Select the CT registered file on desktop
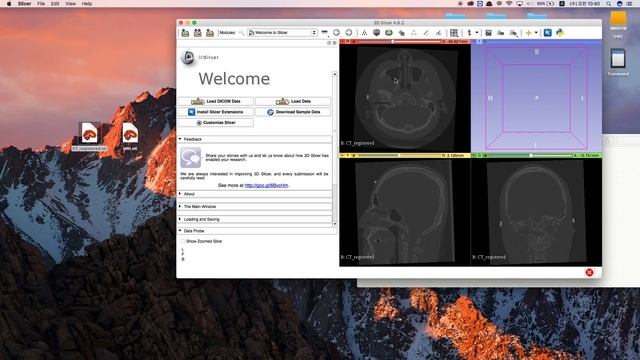640x360 pixels. (x=89, y=136)
